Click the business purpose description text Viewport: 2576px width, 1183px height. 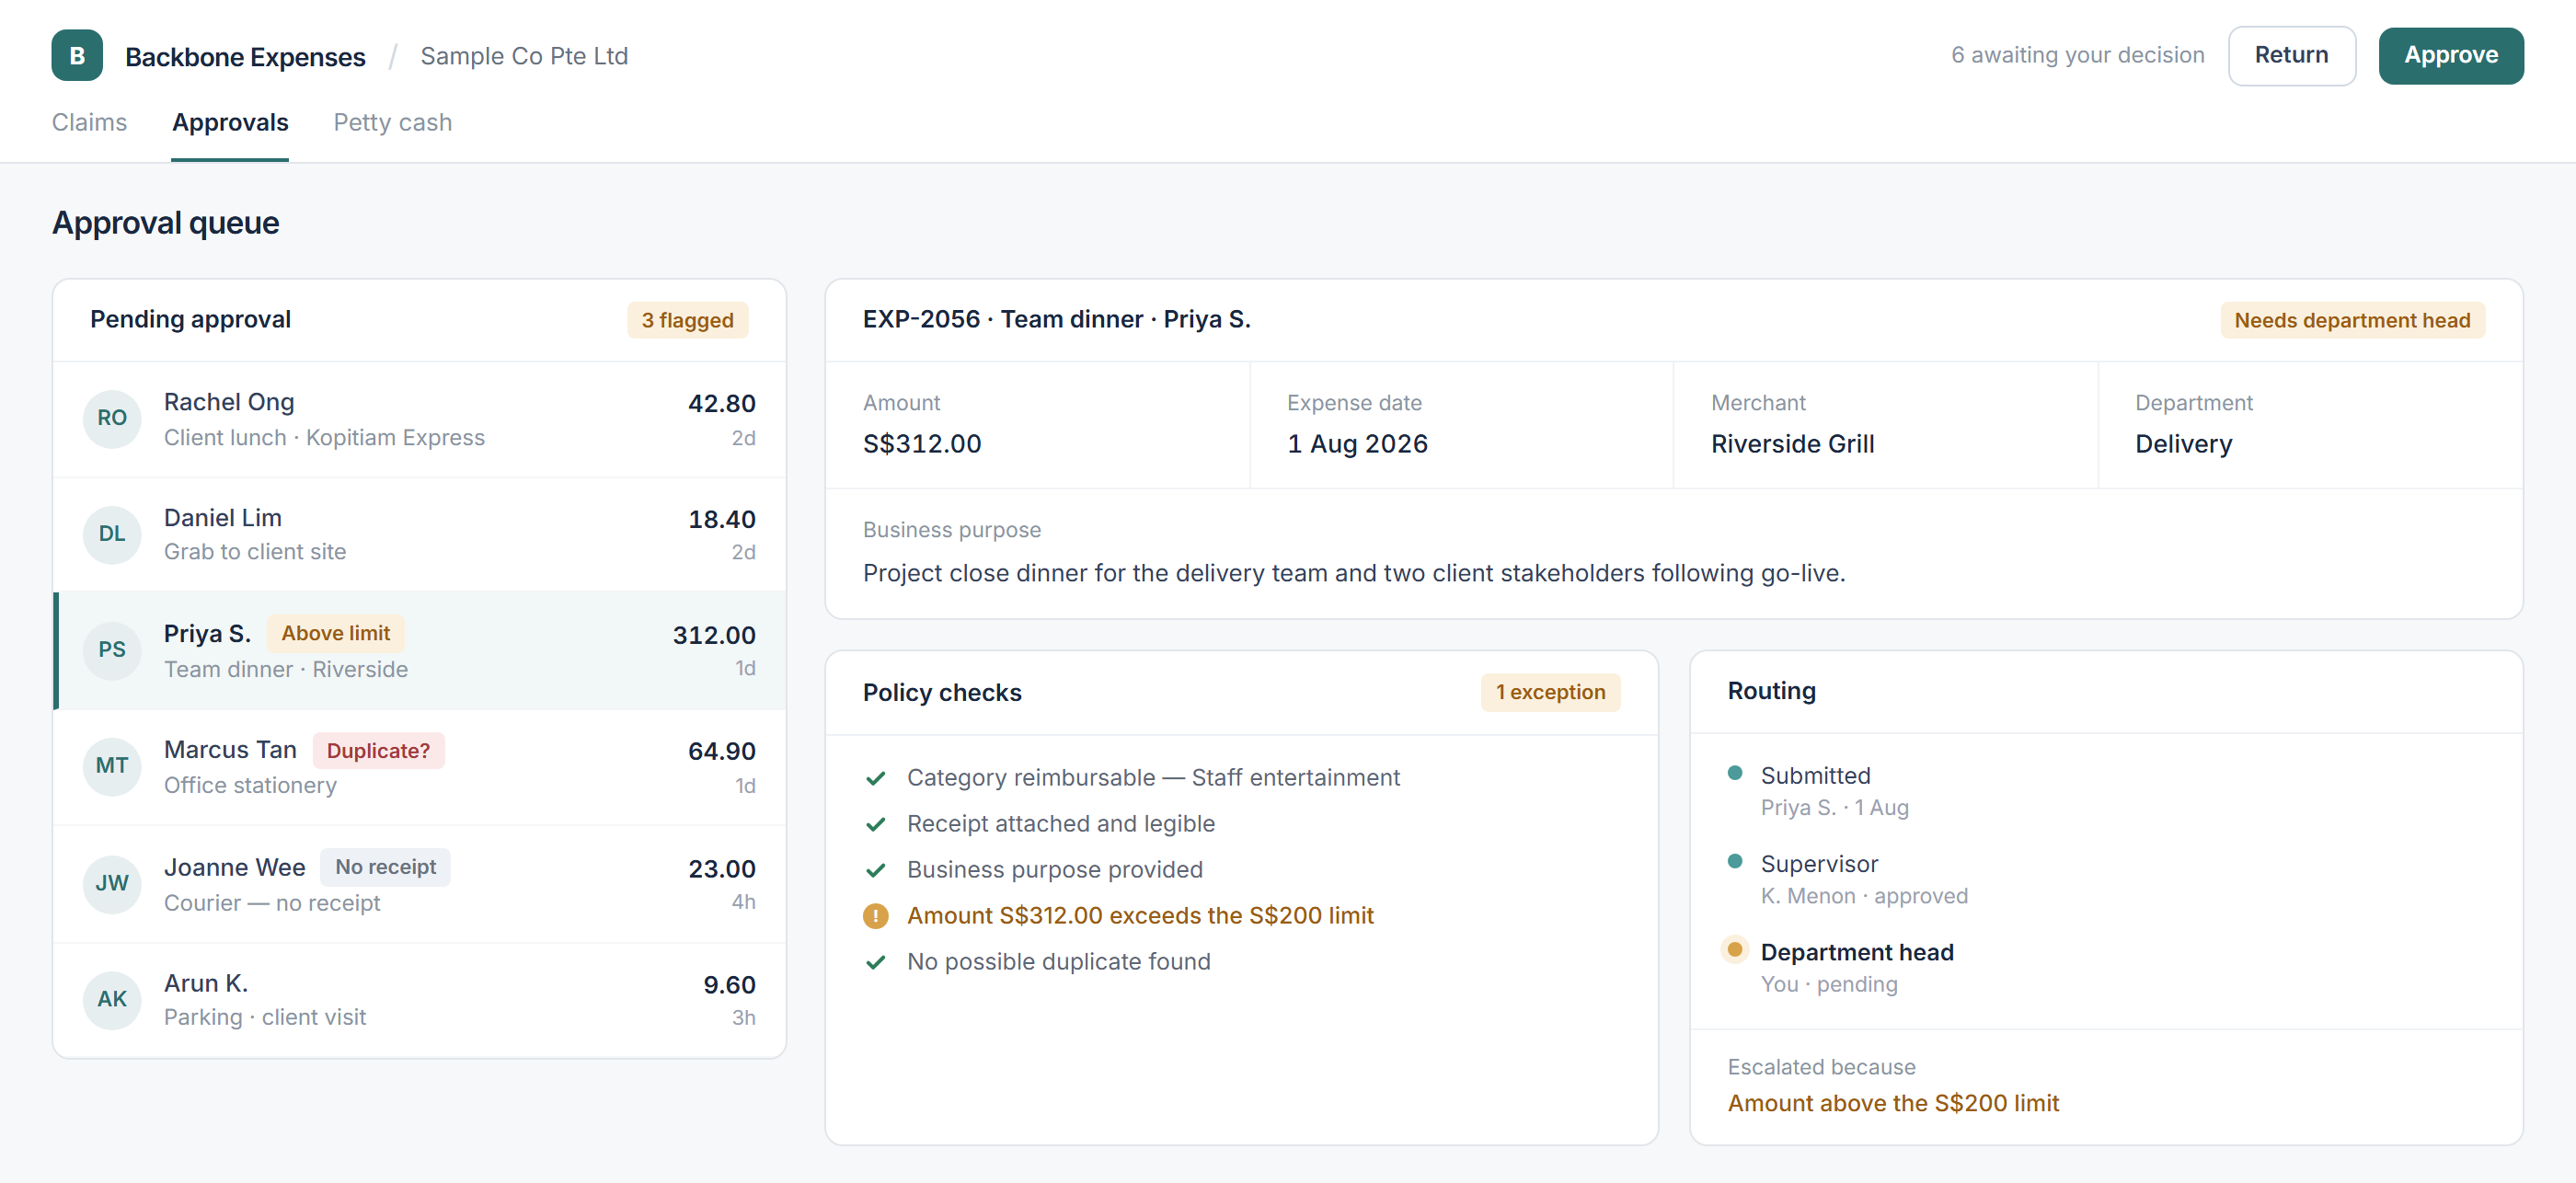click(x=1354, y=573)
